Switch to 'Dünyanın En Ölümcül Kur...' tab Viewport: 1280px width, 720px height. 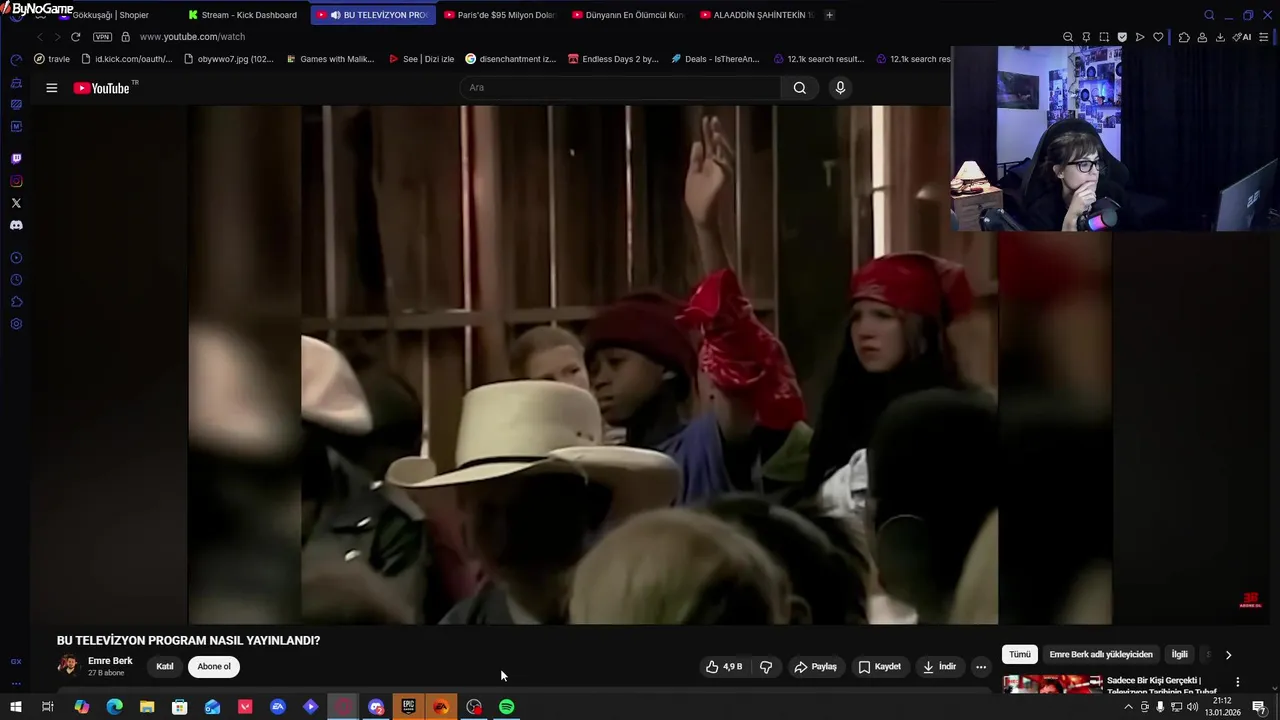coord(628,15)
